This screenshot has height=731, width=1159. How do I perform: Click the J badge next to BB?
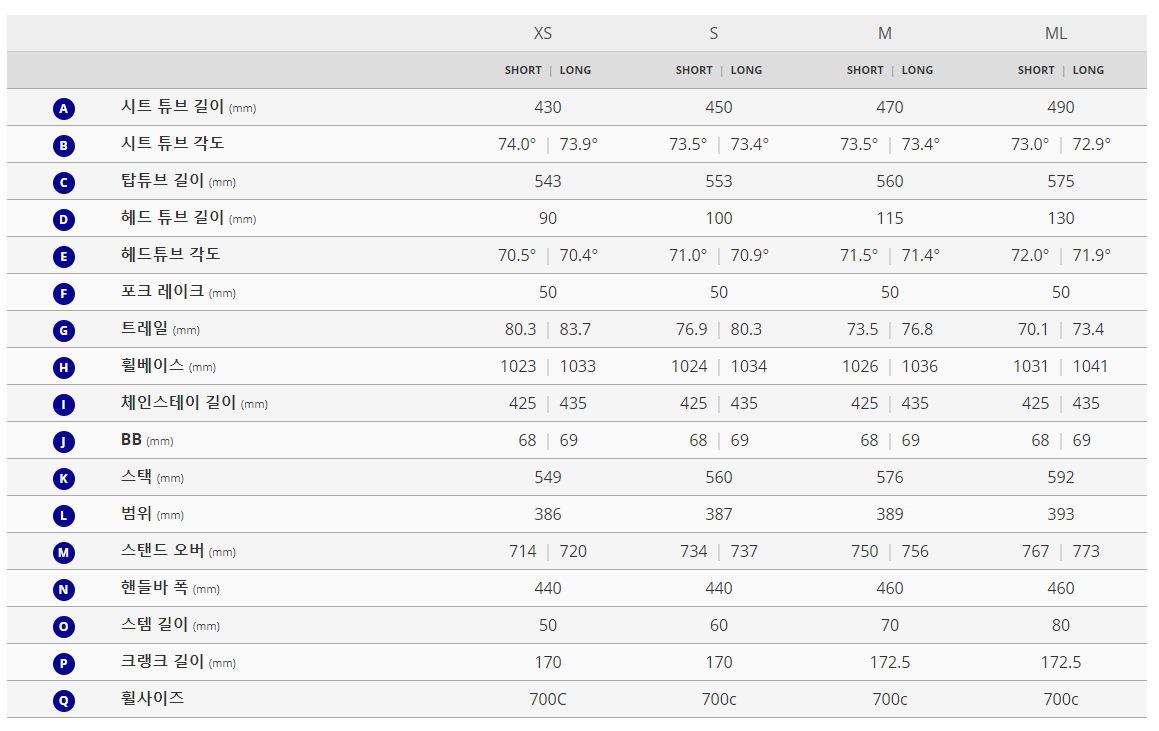pos(64,441)
